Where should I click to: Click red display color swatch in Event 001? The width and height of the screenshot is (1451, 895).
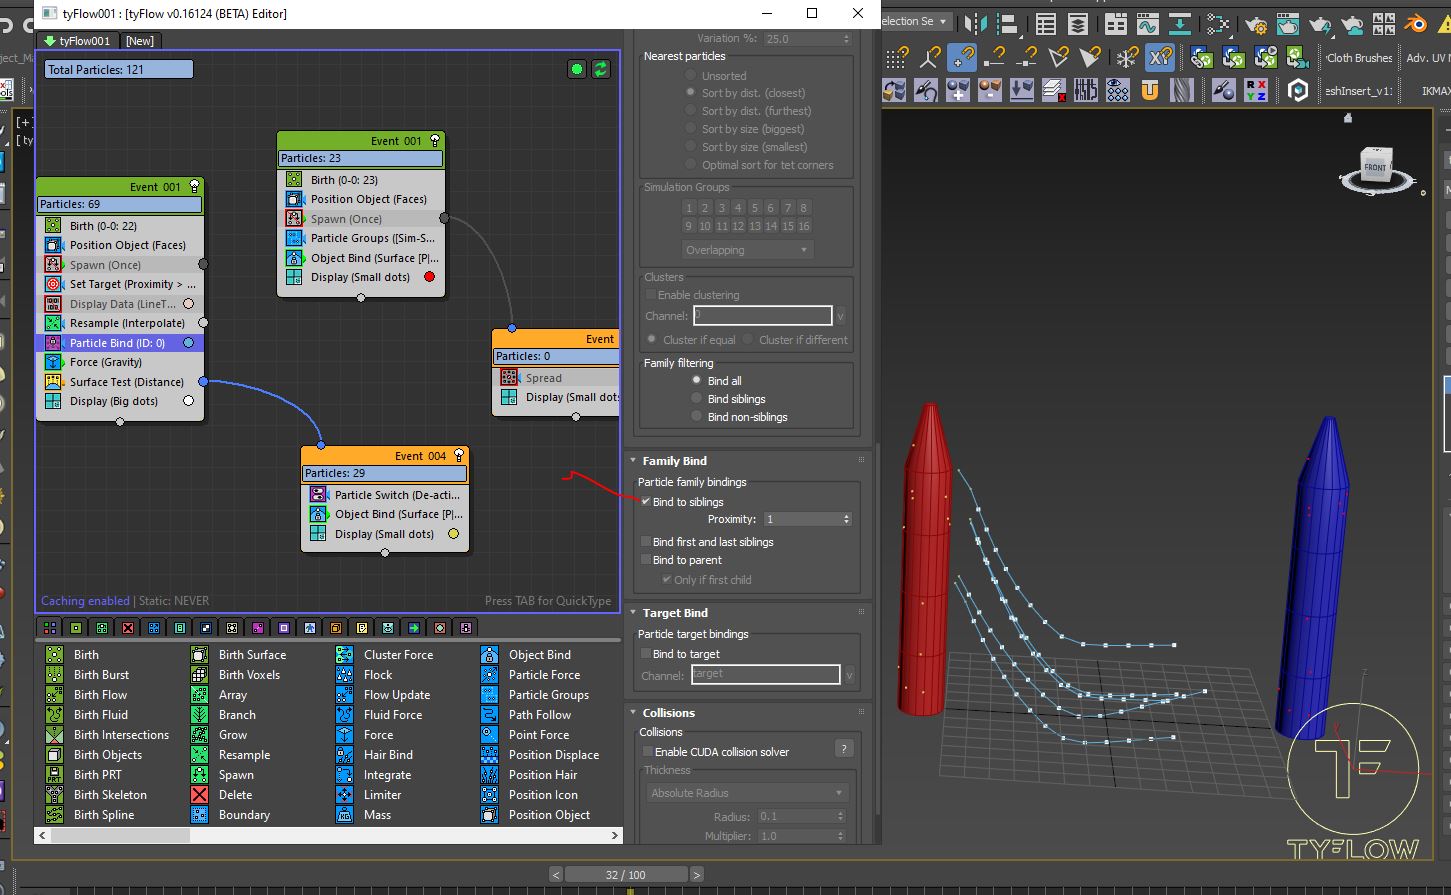[430, 277]
